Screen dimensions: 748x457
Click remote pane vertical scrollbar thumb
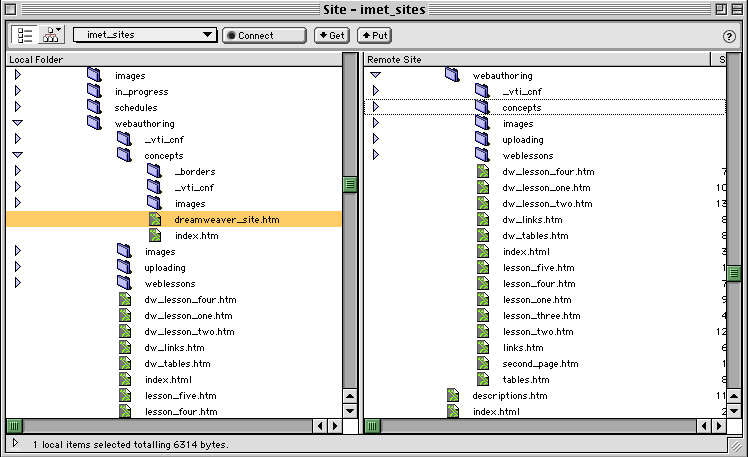(x=734, y=273)
